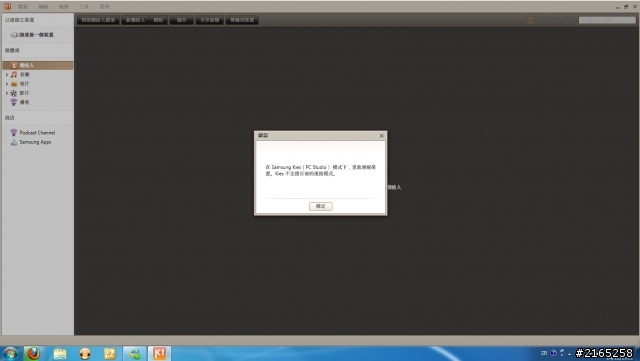The height and width of the screenshot is (361, 640).
Task: Click the 另存新檔 (save as) toolbar button
Action: click(210, 20)
